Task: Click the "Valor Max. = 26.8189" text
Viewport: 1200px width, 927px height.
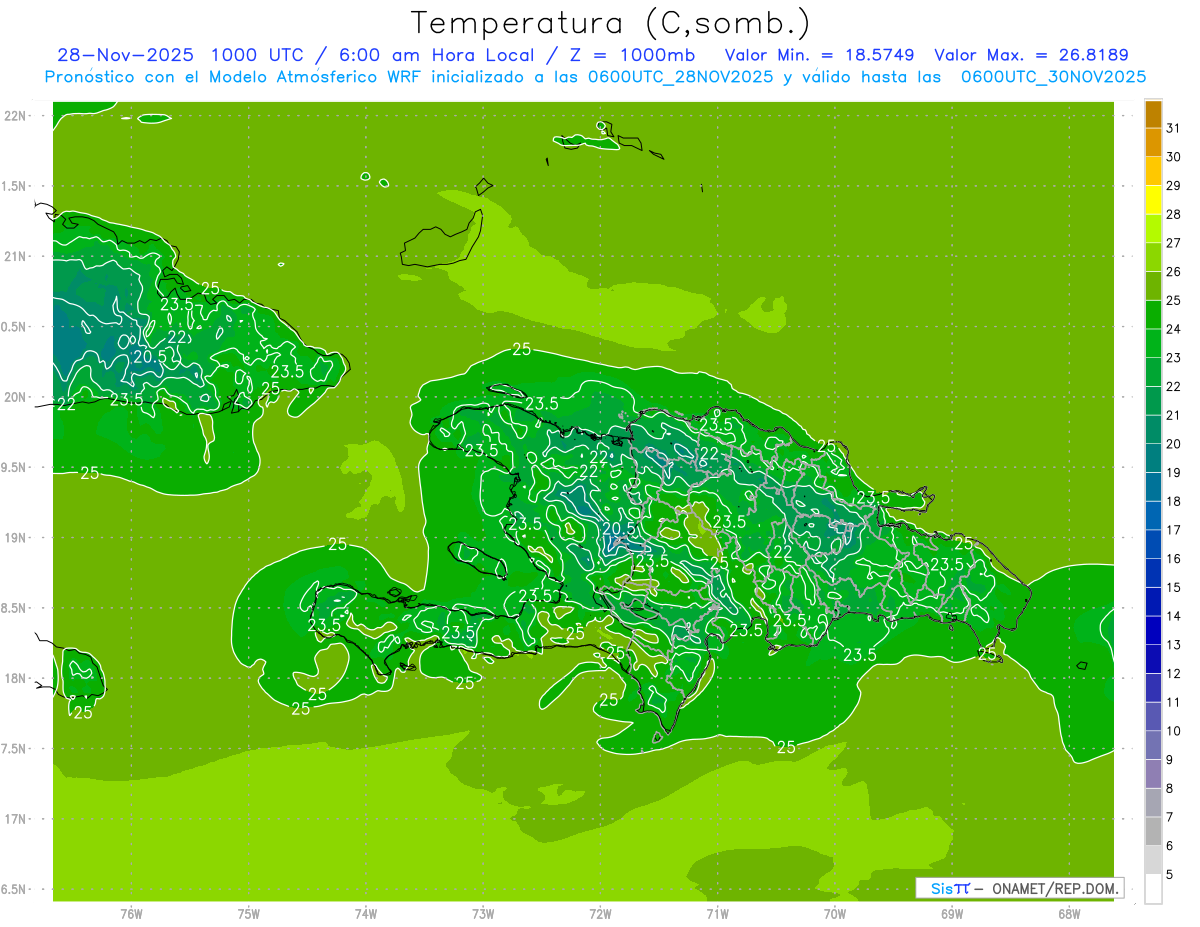Action: tap(1031, 55)
